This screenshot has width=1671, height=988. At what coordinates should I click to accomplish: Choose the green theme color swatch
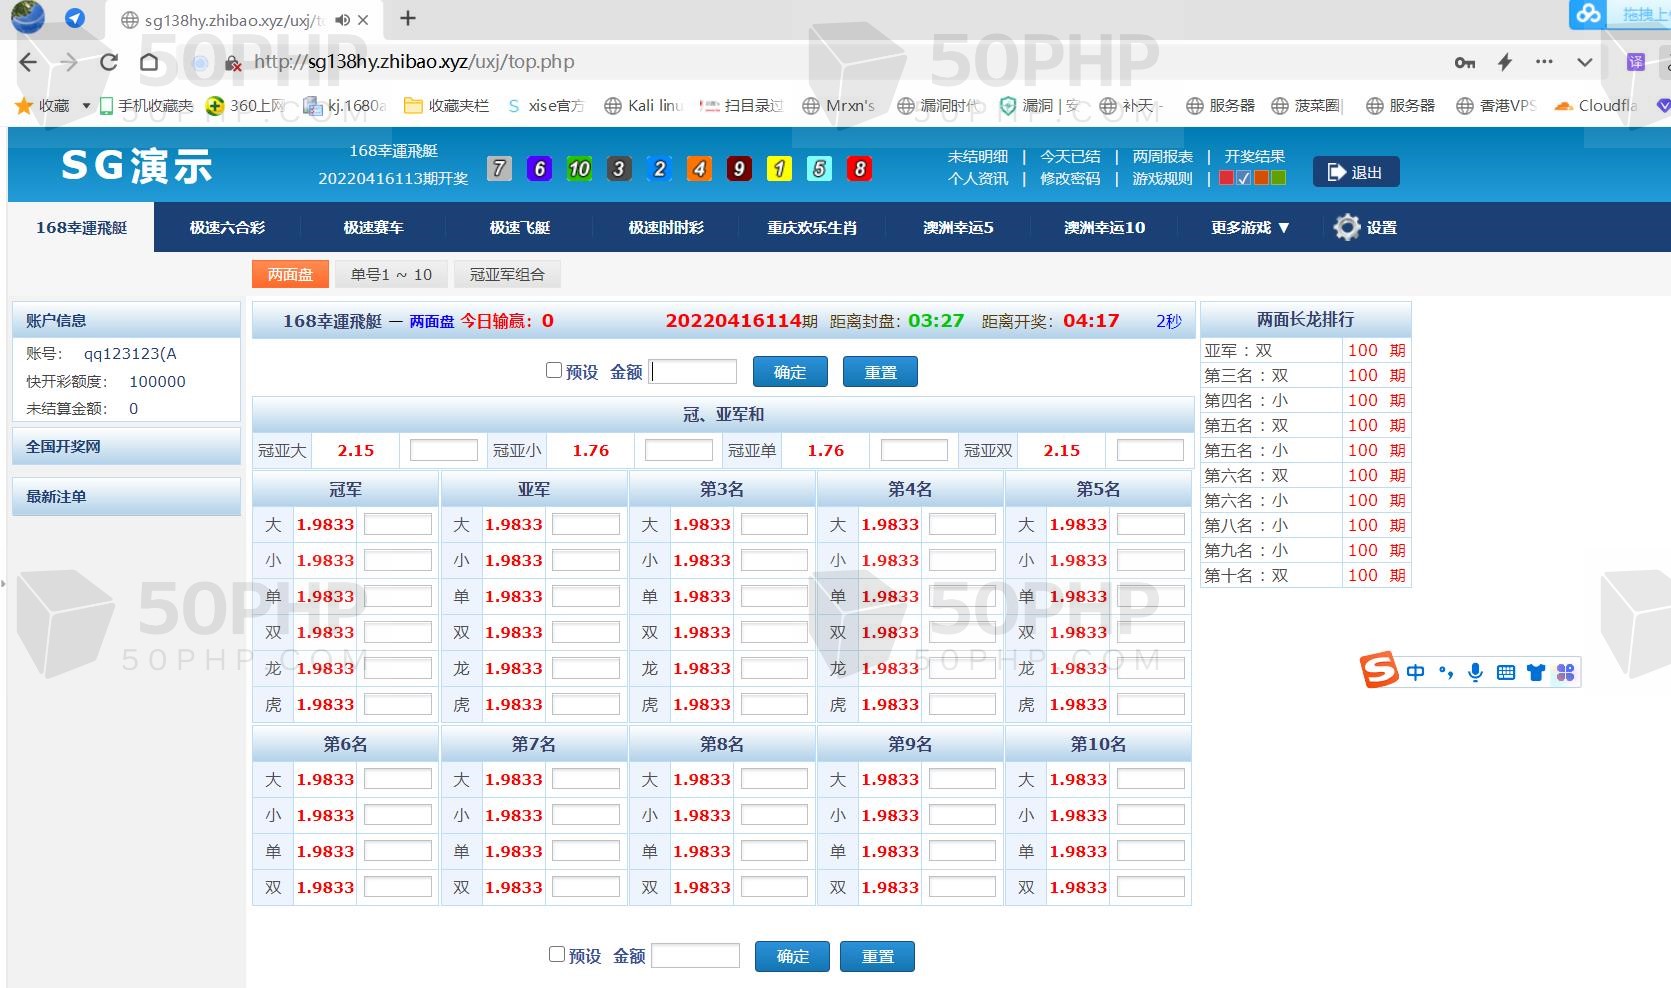tap(1278, 178)
